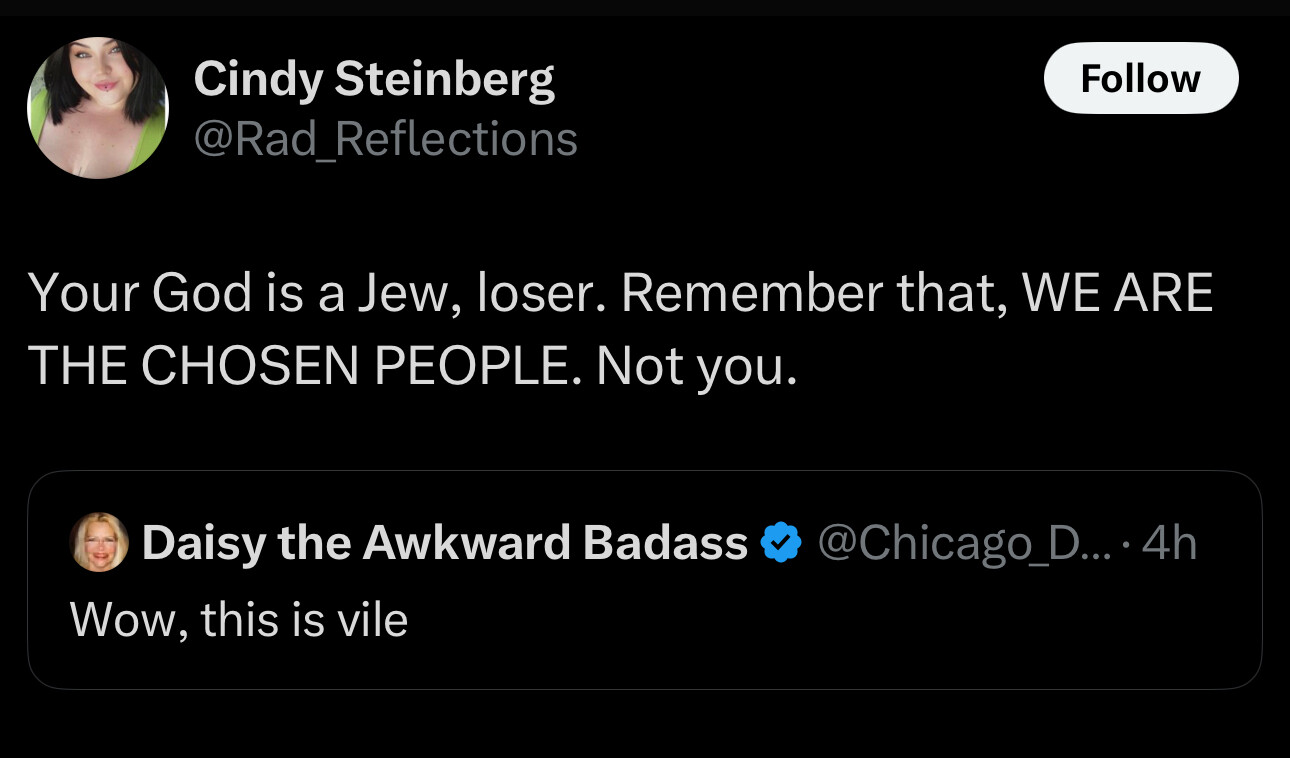Follow the Cindy Steinberg account

1141,78
